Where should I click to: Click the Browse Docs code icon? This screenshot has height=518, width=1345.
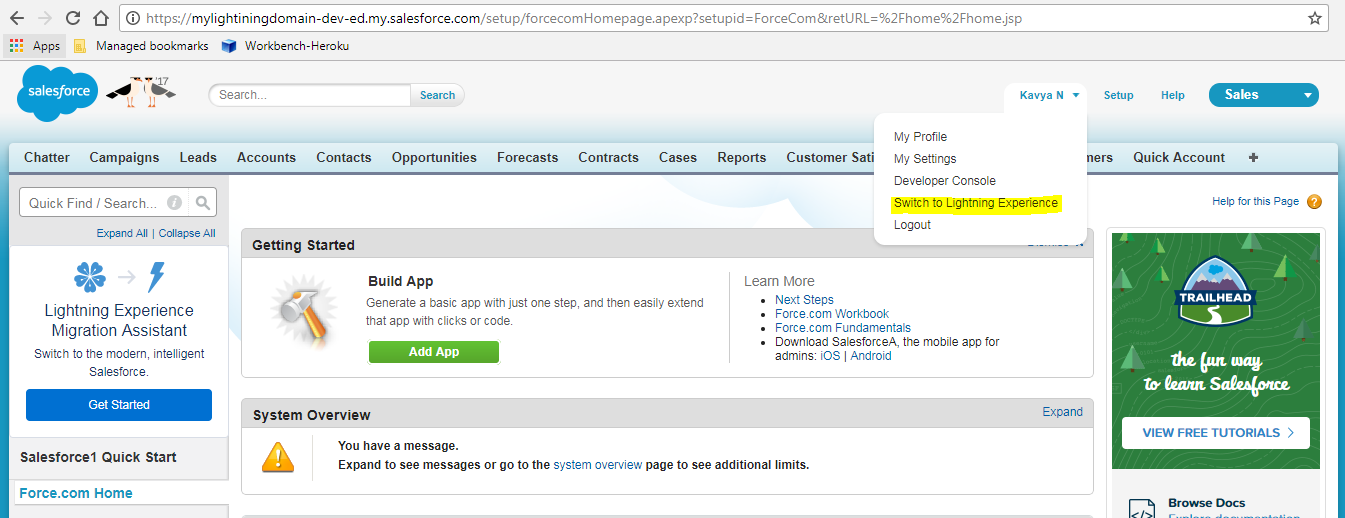click(1141, 509)
